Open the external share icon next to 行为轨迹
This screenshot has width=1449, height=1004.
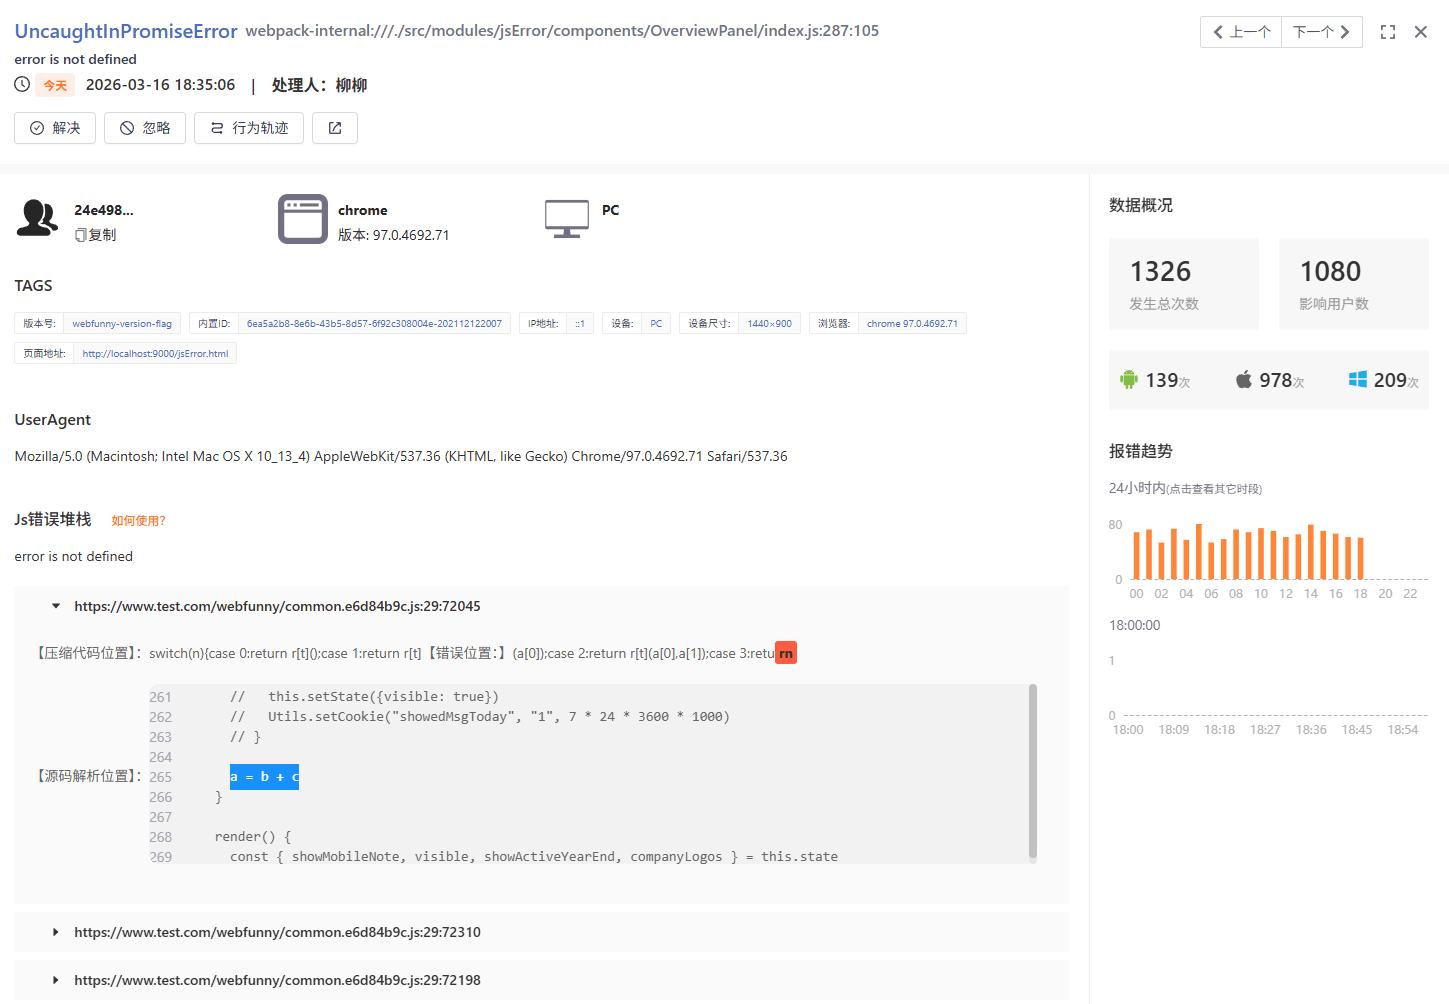334,127
